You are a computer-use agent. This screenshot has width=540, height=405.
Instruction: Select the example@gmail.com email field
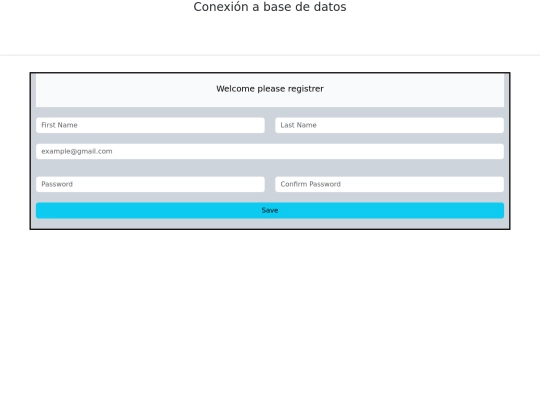coord(270,152)
